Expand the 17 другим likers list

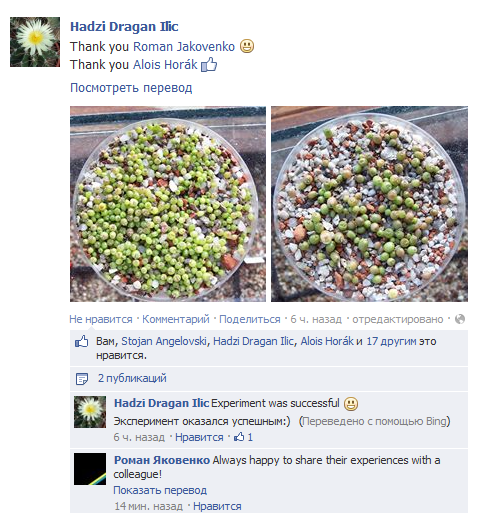(x=391, y=341)
